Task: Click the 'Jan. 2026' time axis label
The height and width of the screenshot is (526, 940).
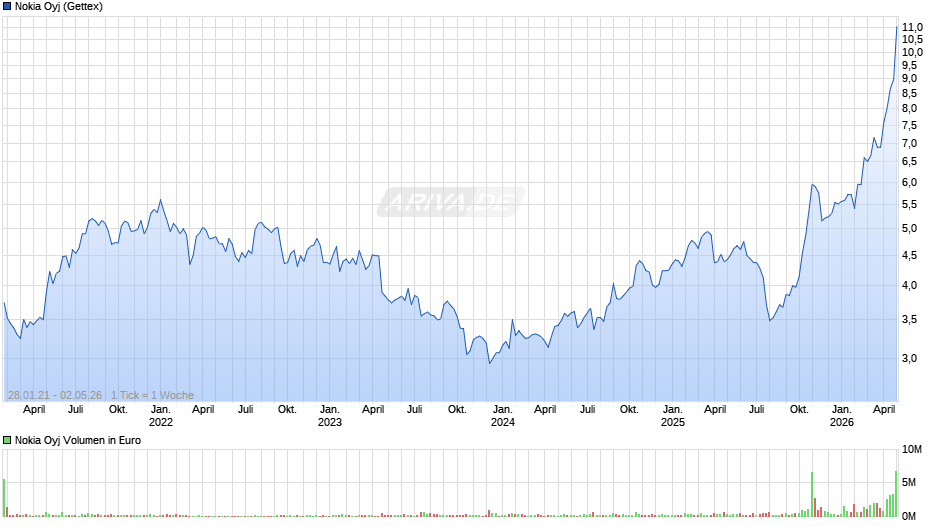Action: click(842, 416)
